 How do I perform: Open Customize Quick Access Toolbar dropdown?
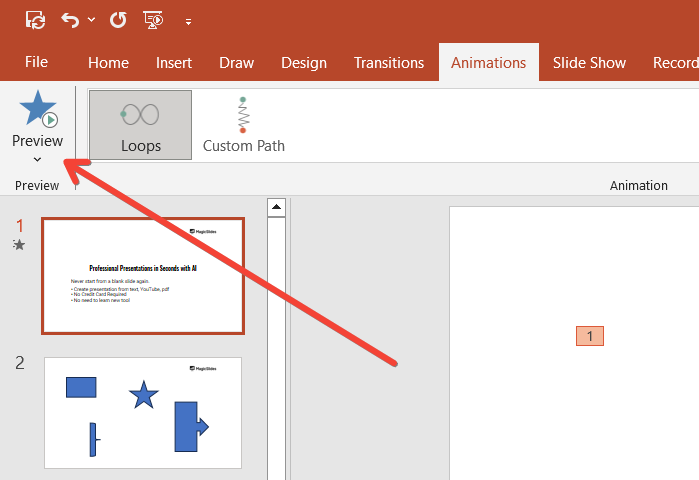pyautogui.click(x=189, y=22)
